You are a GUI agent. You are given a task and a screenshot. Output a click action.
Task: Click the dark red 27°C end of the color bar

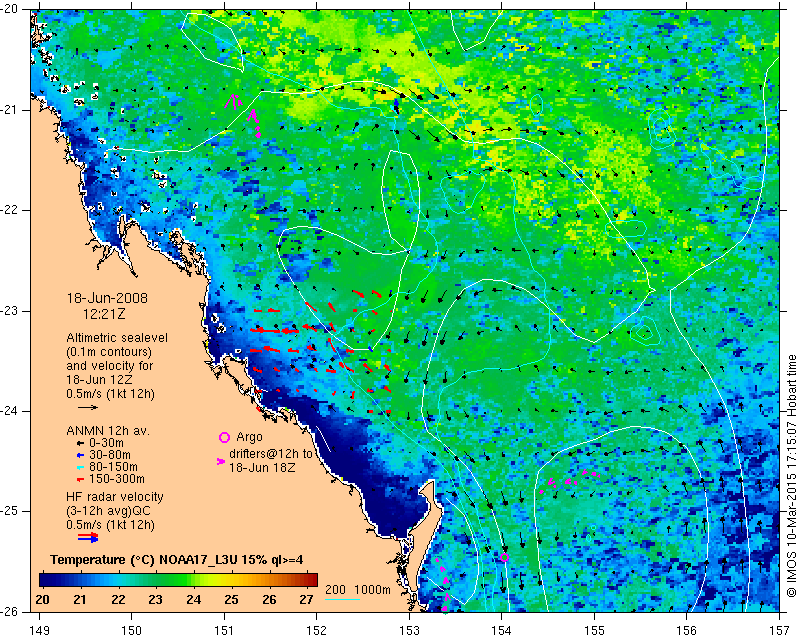click(311, 579)
